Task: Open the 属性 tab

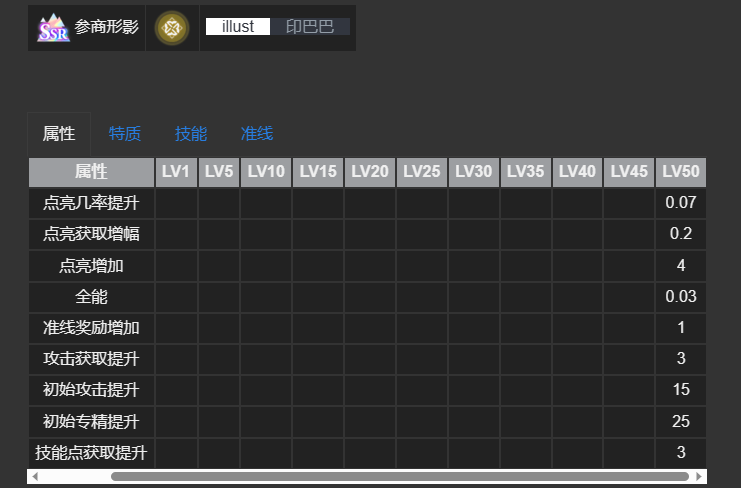Action: 59,133
